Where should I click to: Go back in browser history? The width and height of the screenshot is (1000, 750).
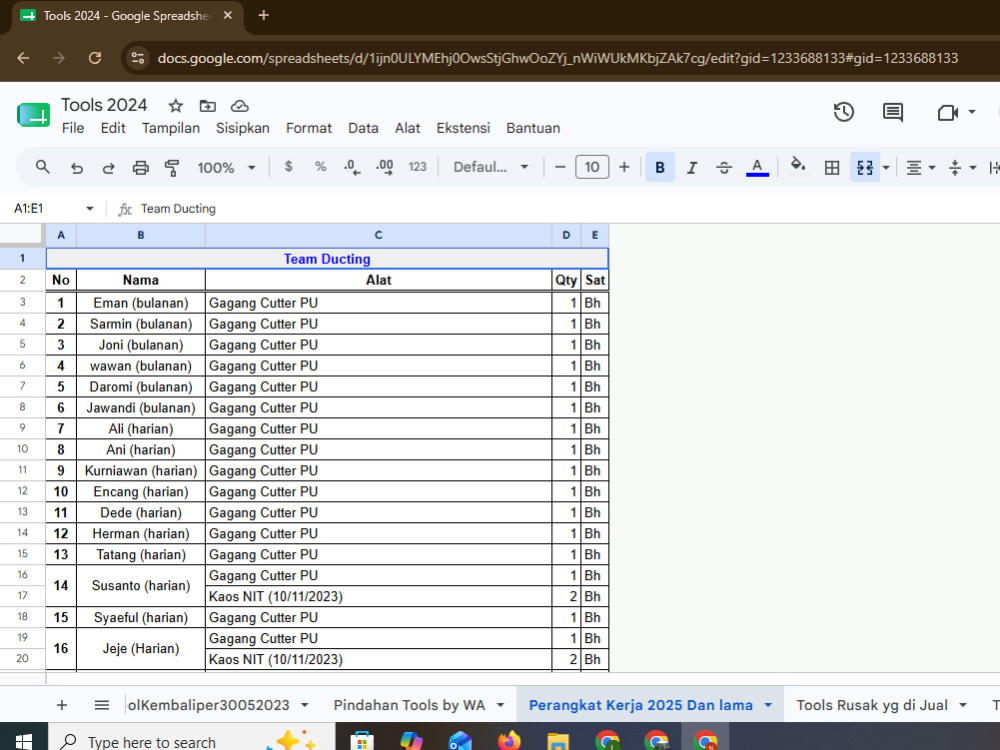click(x=23, y=58)
